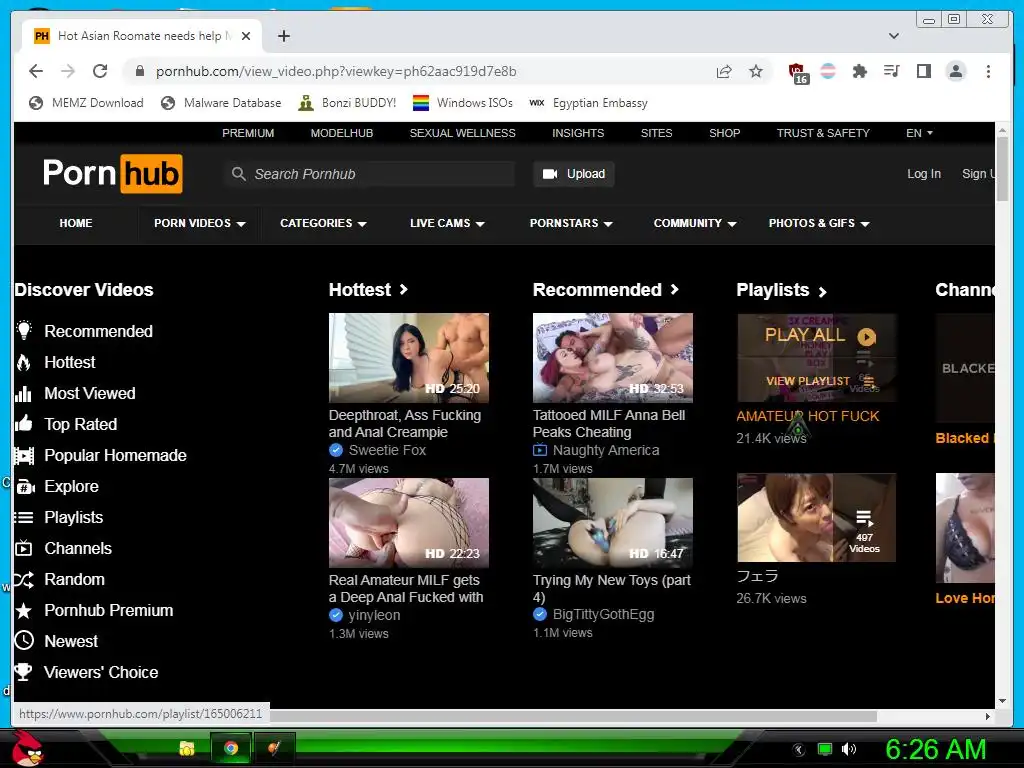Viewport: 1024px width, 768px height.
Task: Click the taskbar volume speaker icon
Action: (x=849, y=749)
